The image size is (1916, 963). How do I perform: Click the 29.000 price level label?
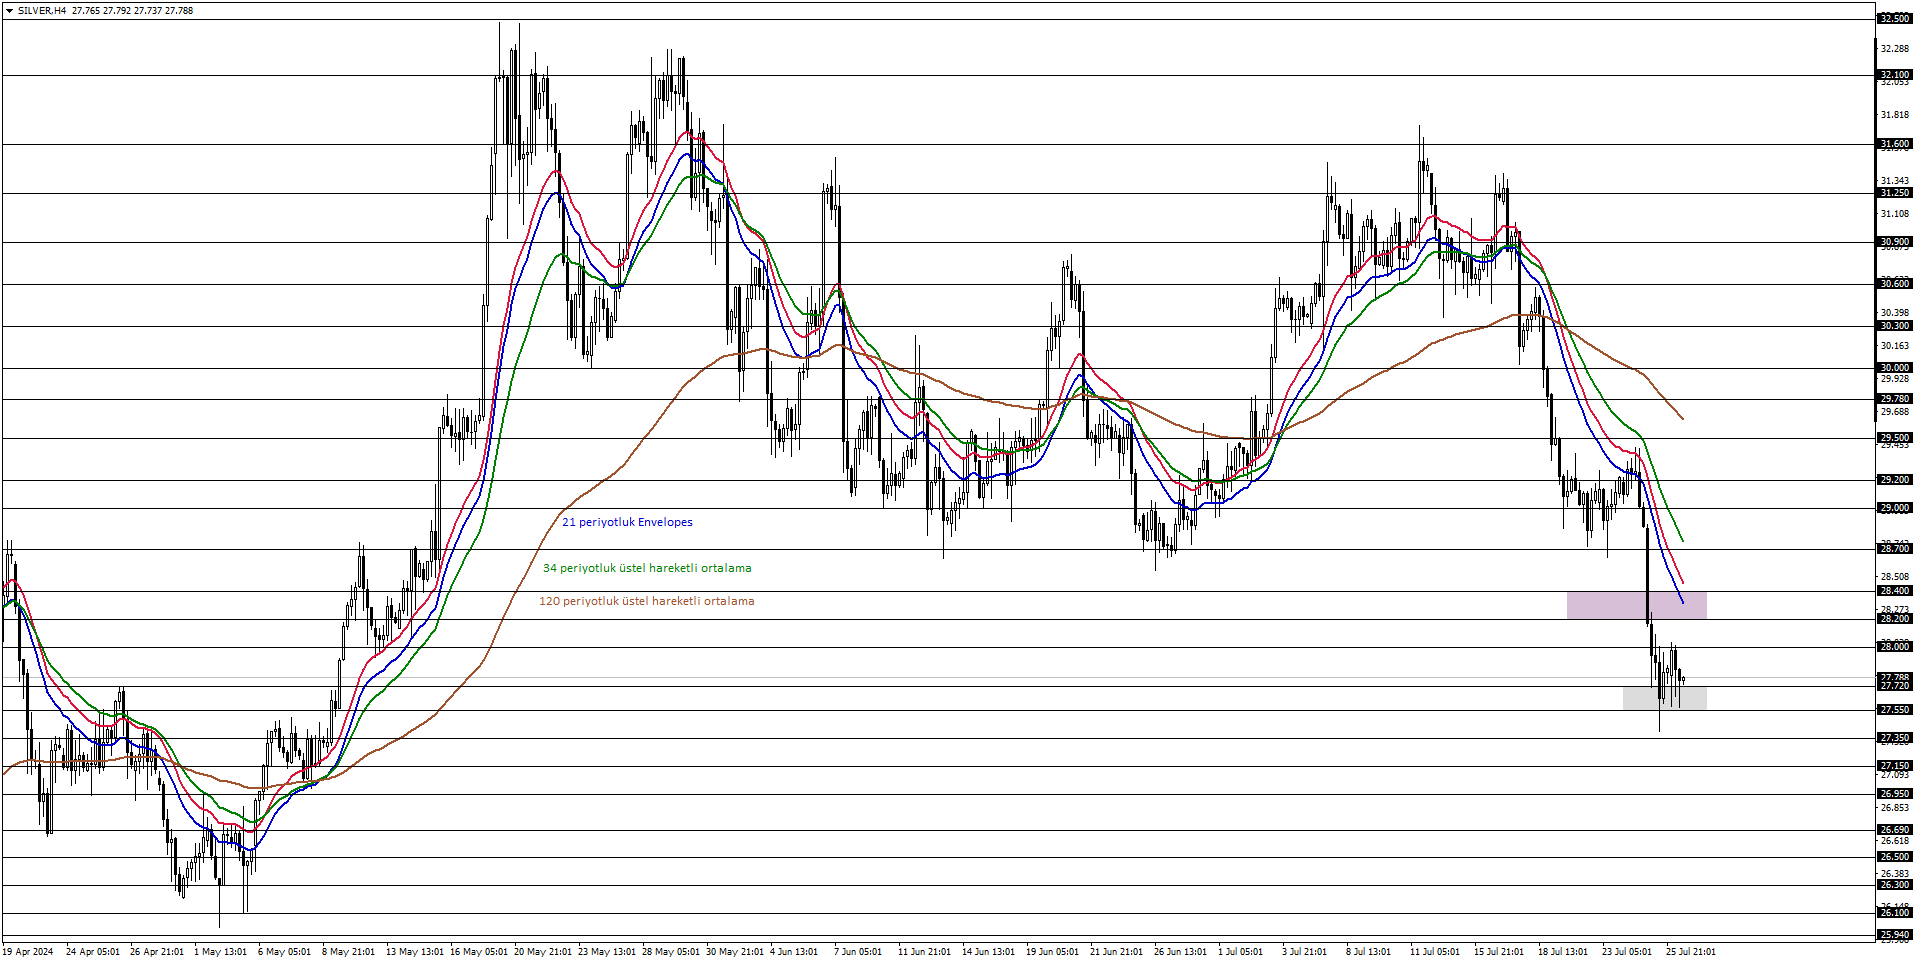[x=1895, y=508]
